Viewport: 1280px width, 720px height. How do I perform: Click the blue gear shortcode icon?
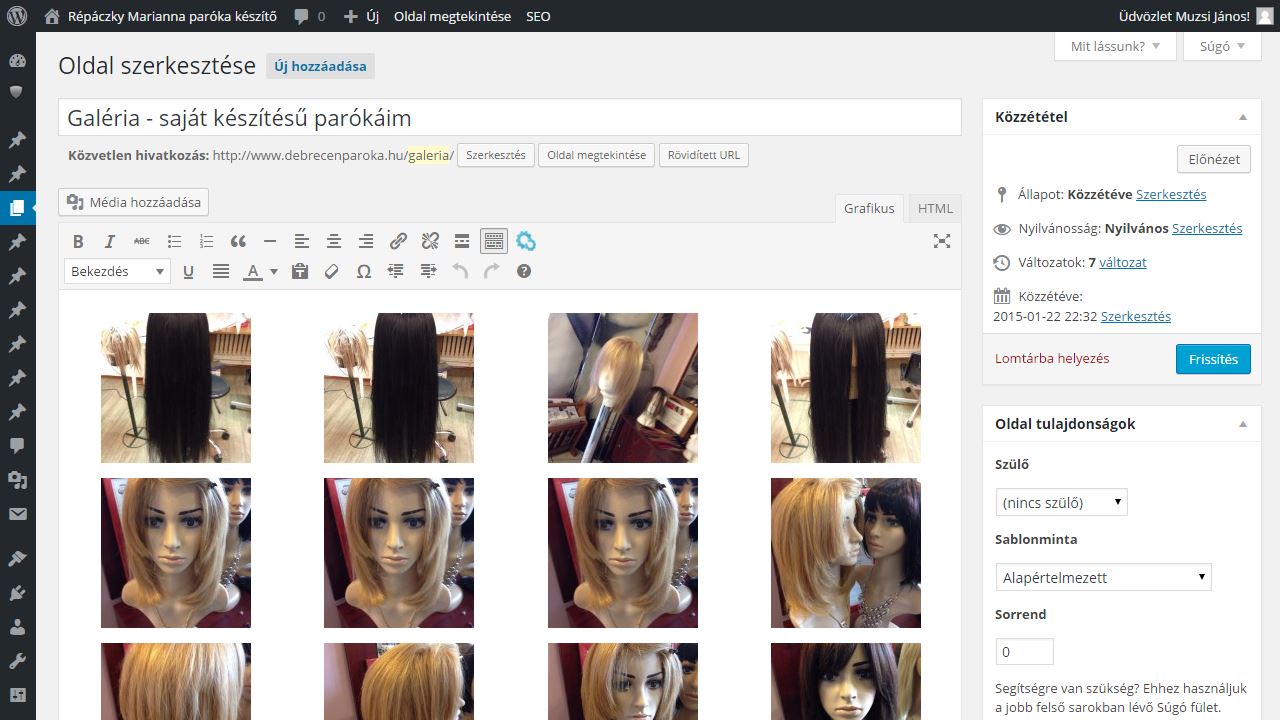[526, 241]
